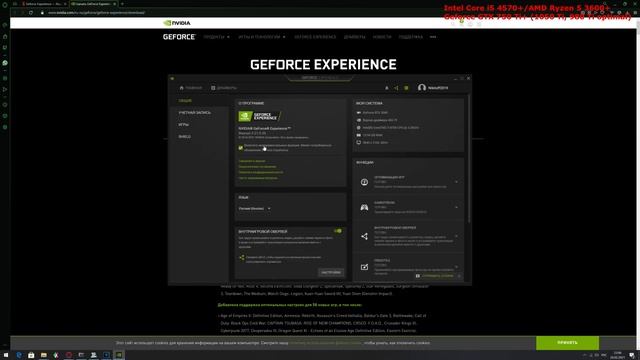Click the green share icon in overlay panel
The width and height of the screenshot is (640, 360).
[242, 257]
